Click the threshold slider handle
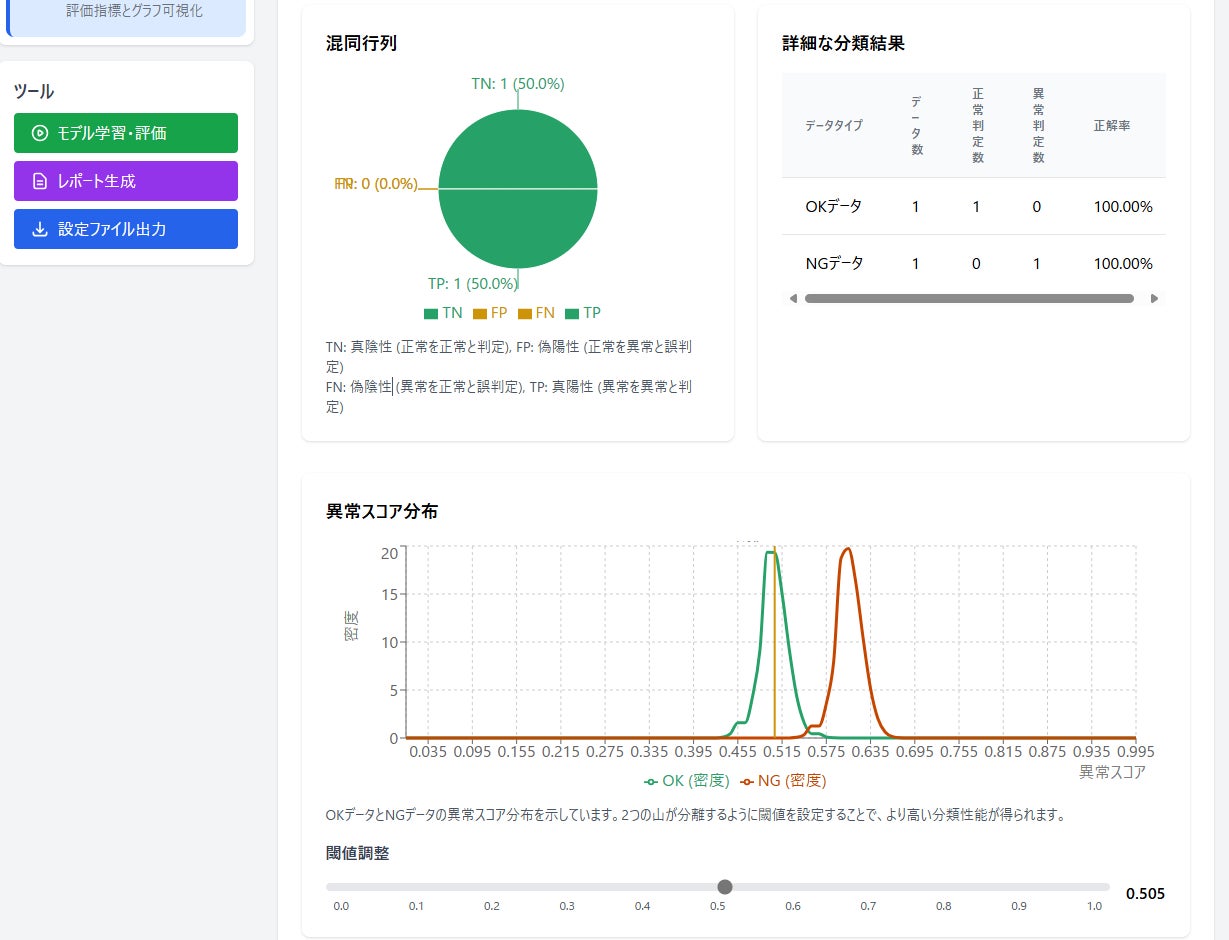 [725, 887]
